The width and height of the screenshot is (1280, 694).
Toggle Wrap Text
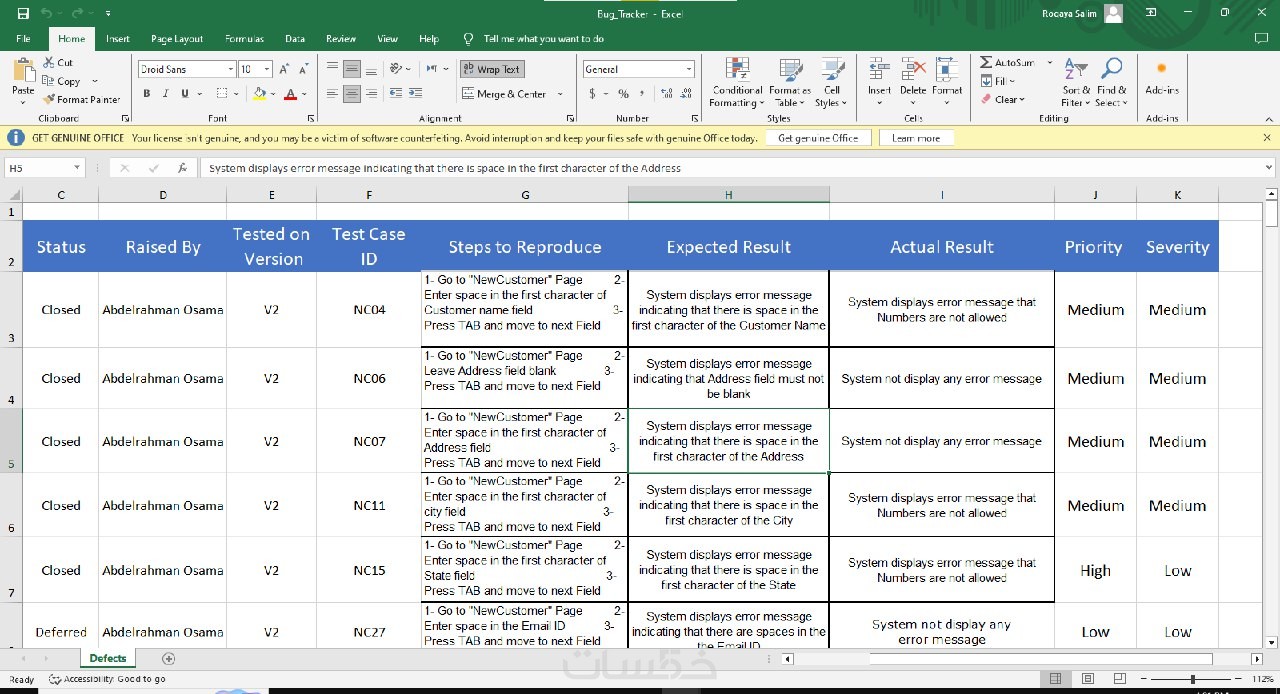point(492,69)
